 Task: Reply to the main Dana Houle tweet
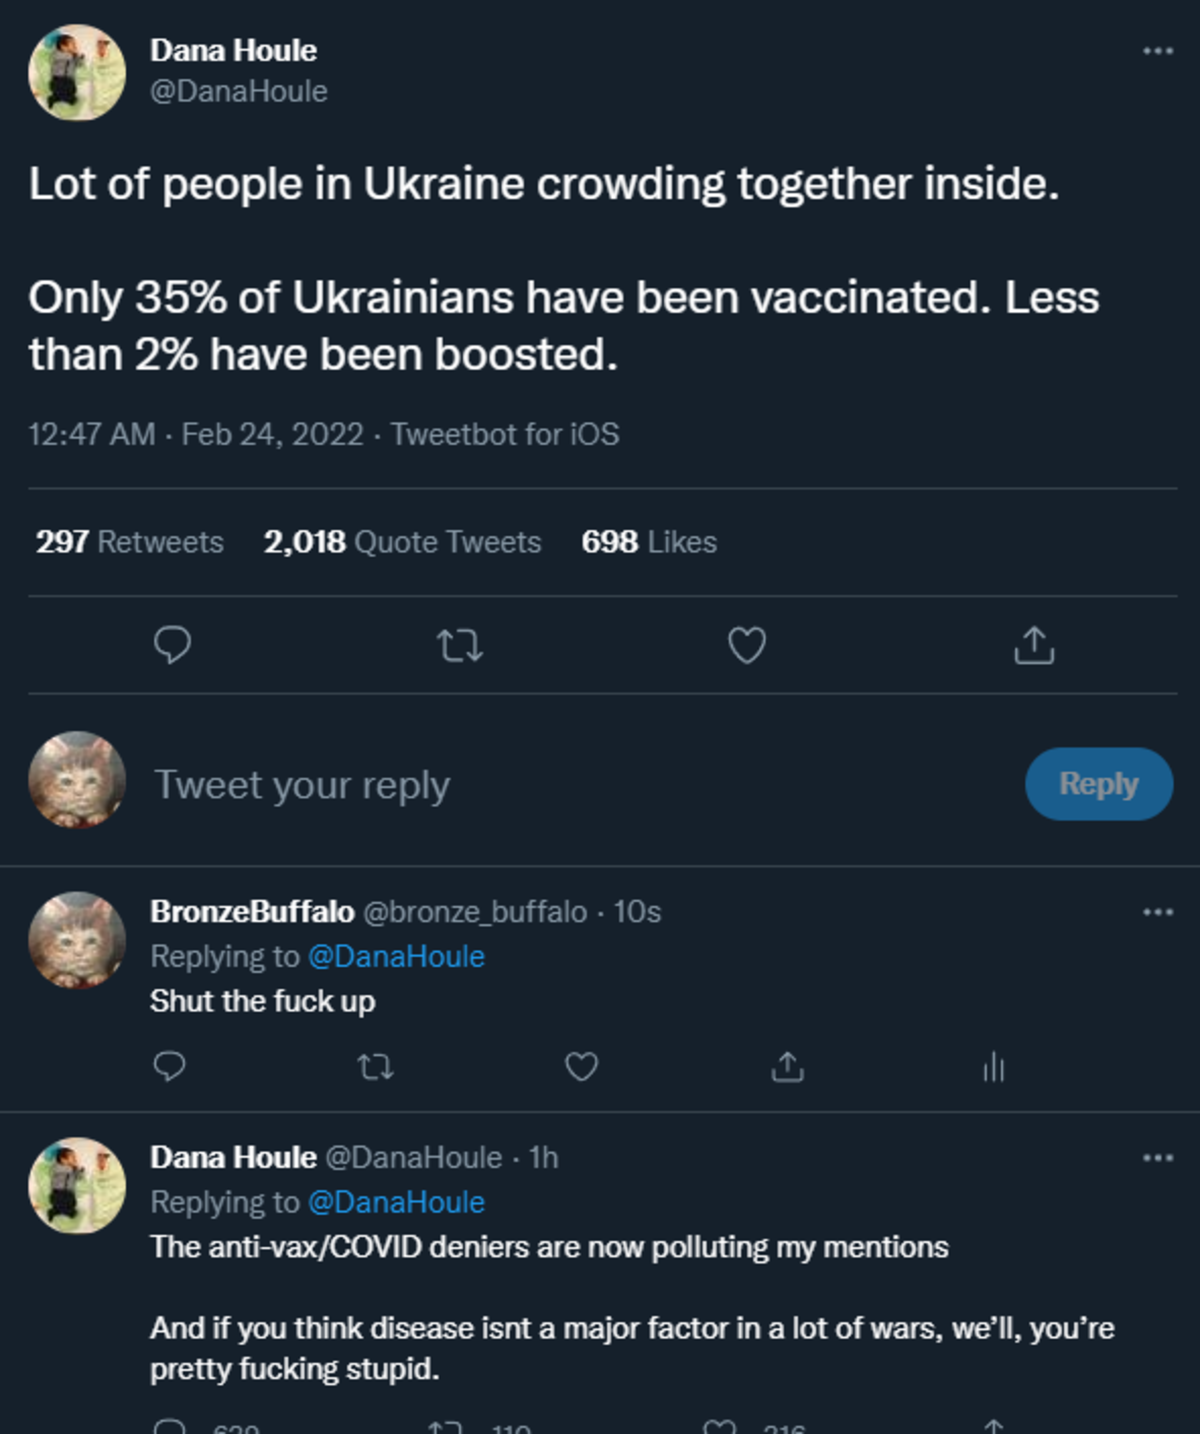[x=172, y=645]
